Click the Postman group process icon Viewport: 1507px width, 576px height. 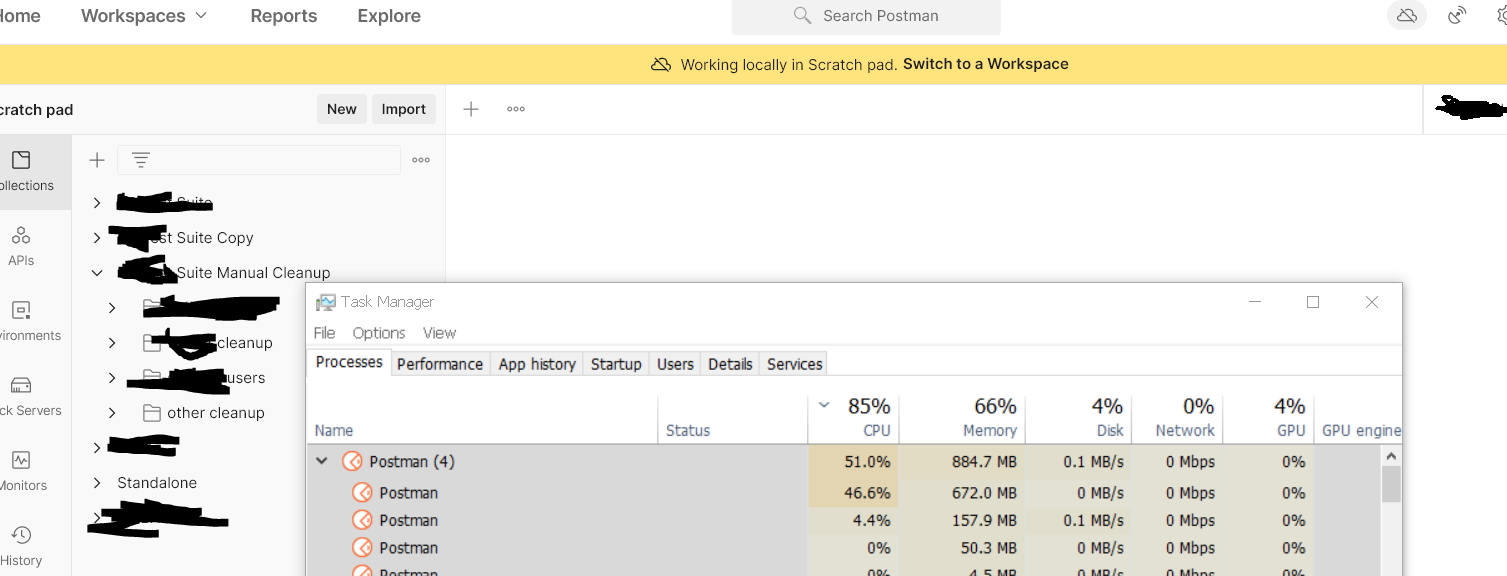352,461
